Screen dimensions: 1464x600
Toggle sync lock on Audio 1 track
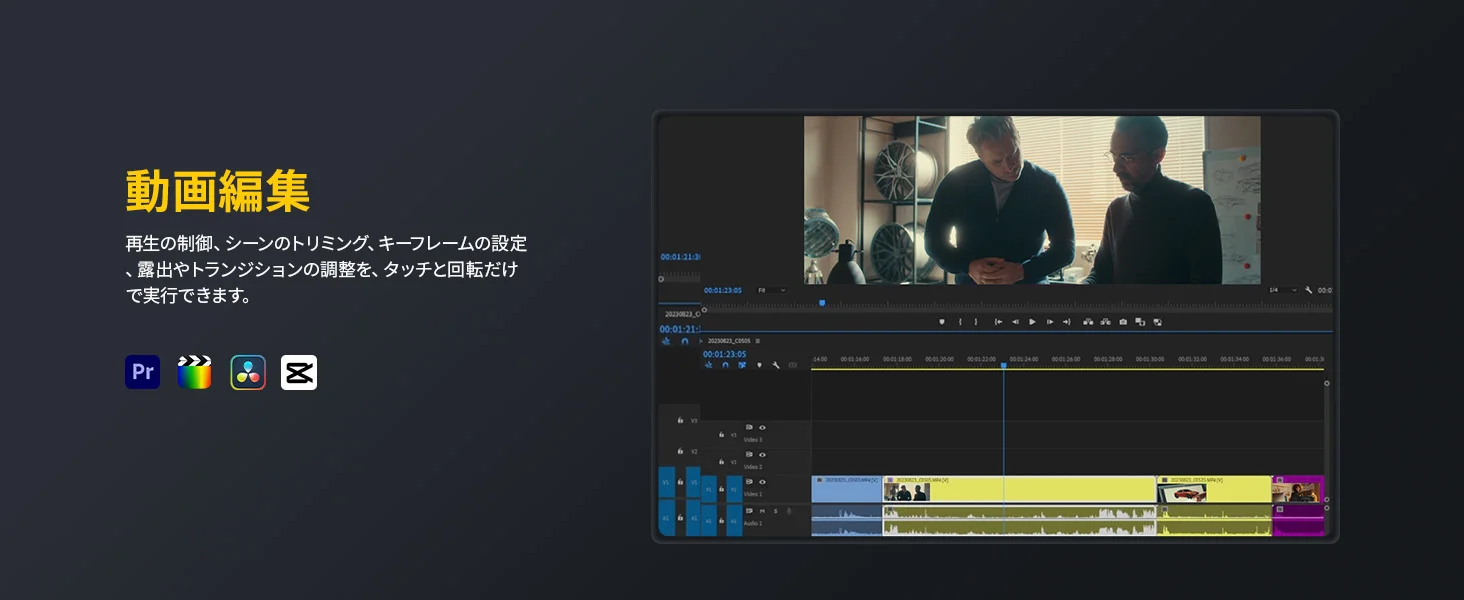(x=749, y=511)
